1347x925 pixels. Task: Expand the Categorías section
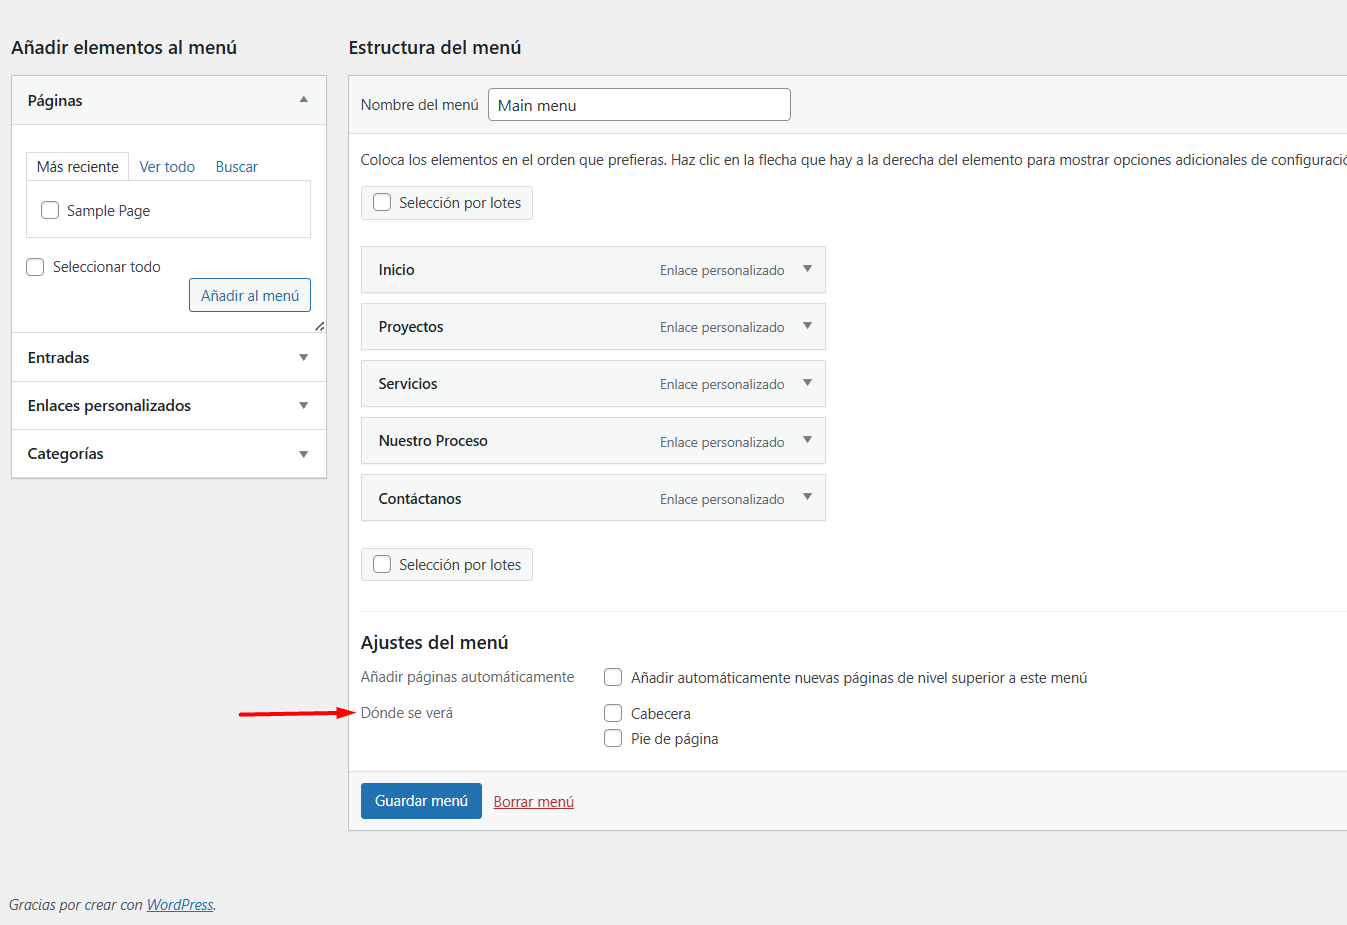(304, 454)
